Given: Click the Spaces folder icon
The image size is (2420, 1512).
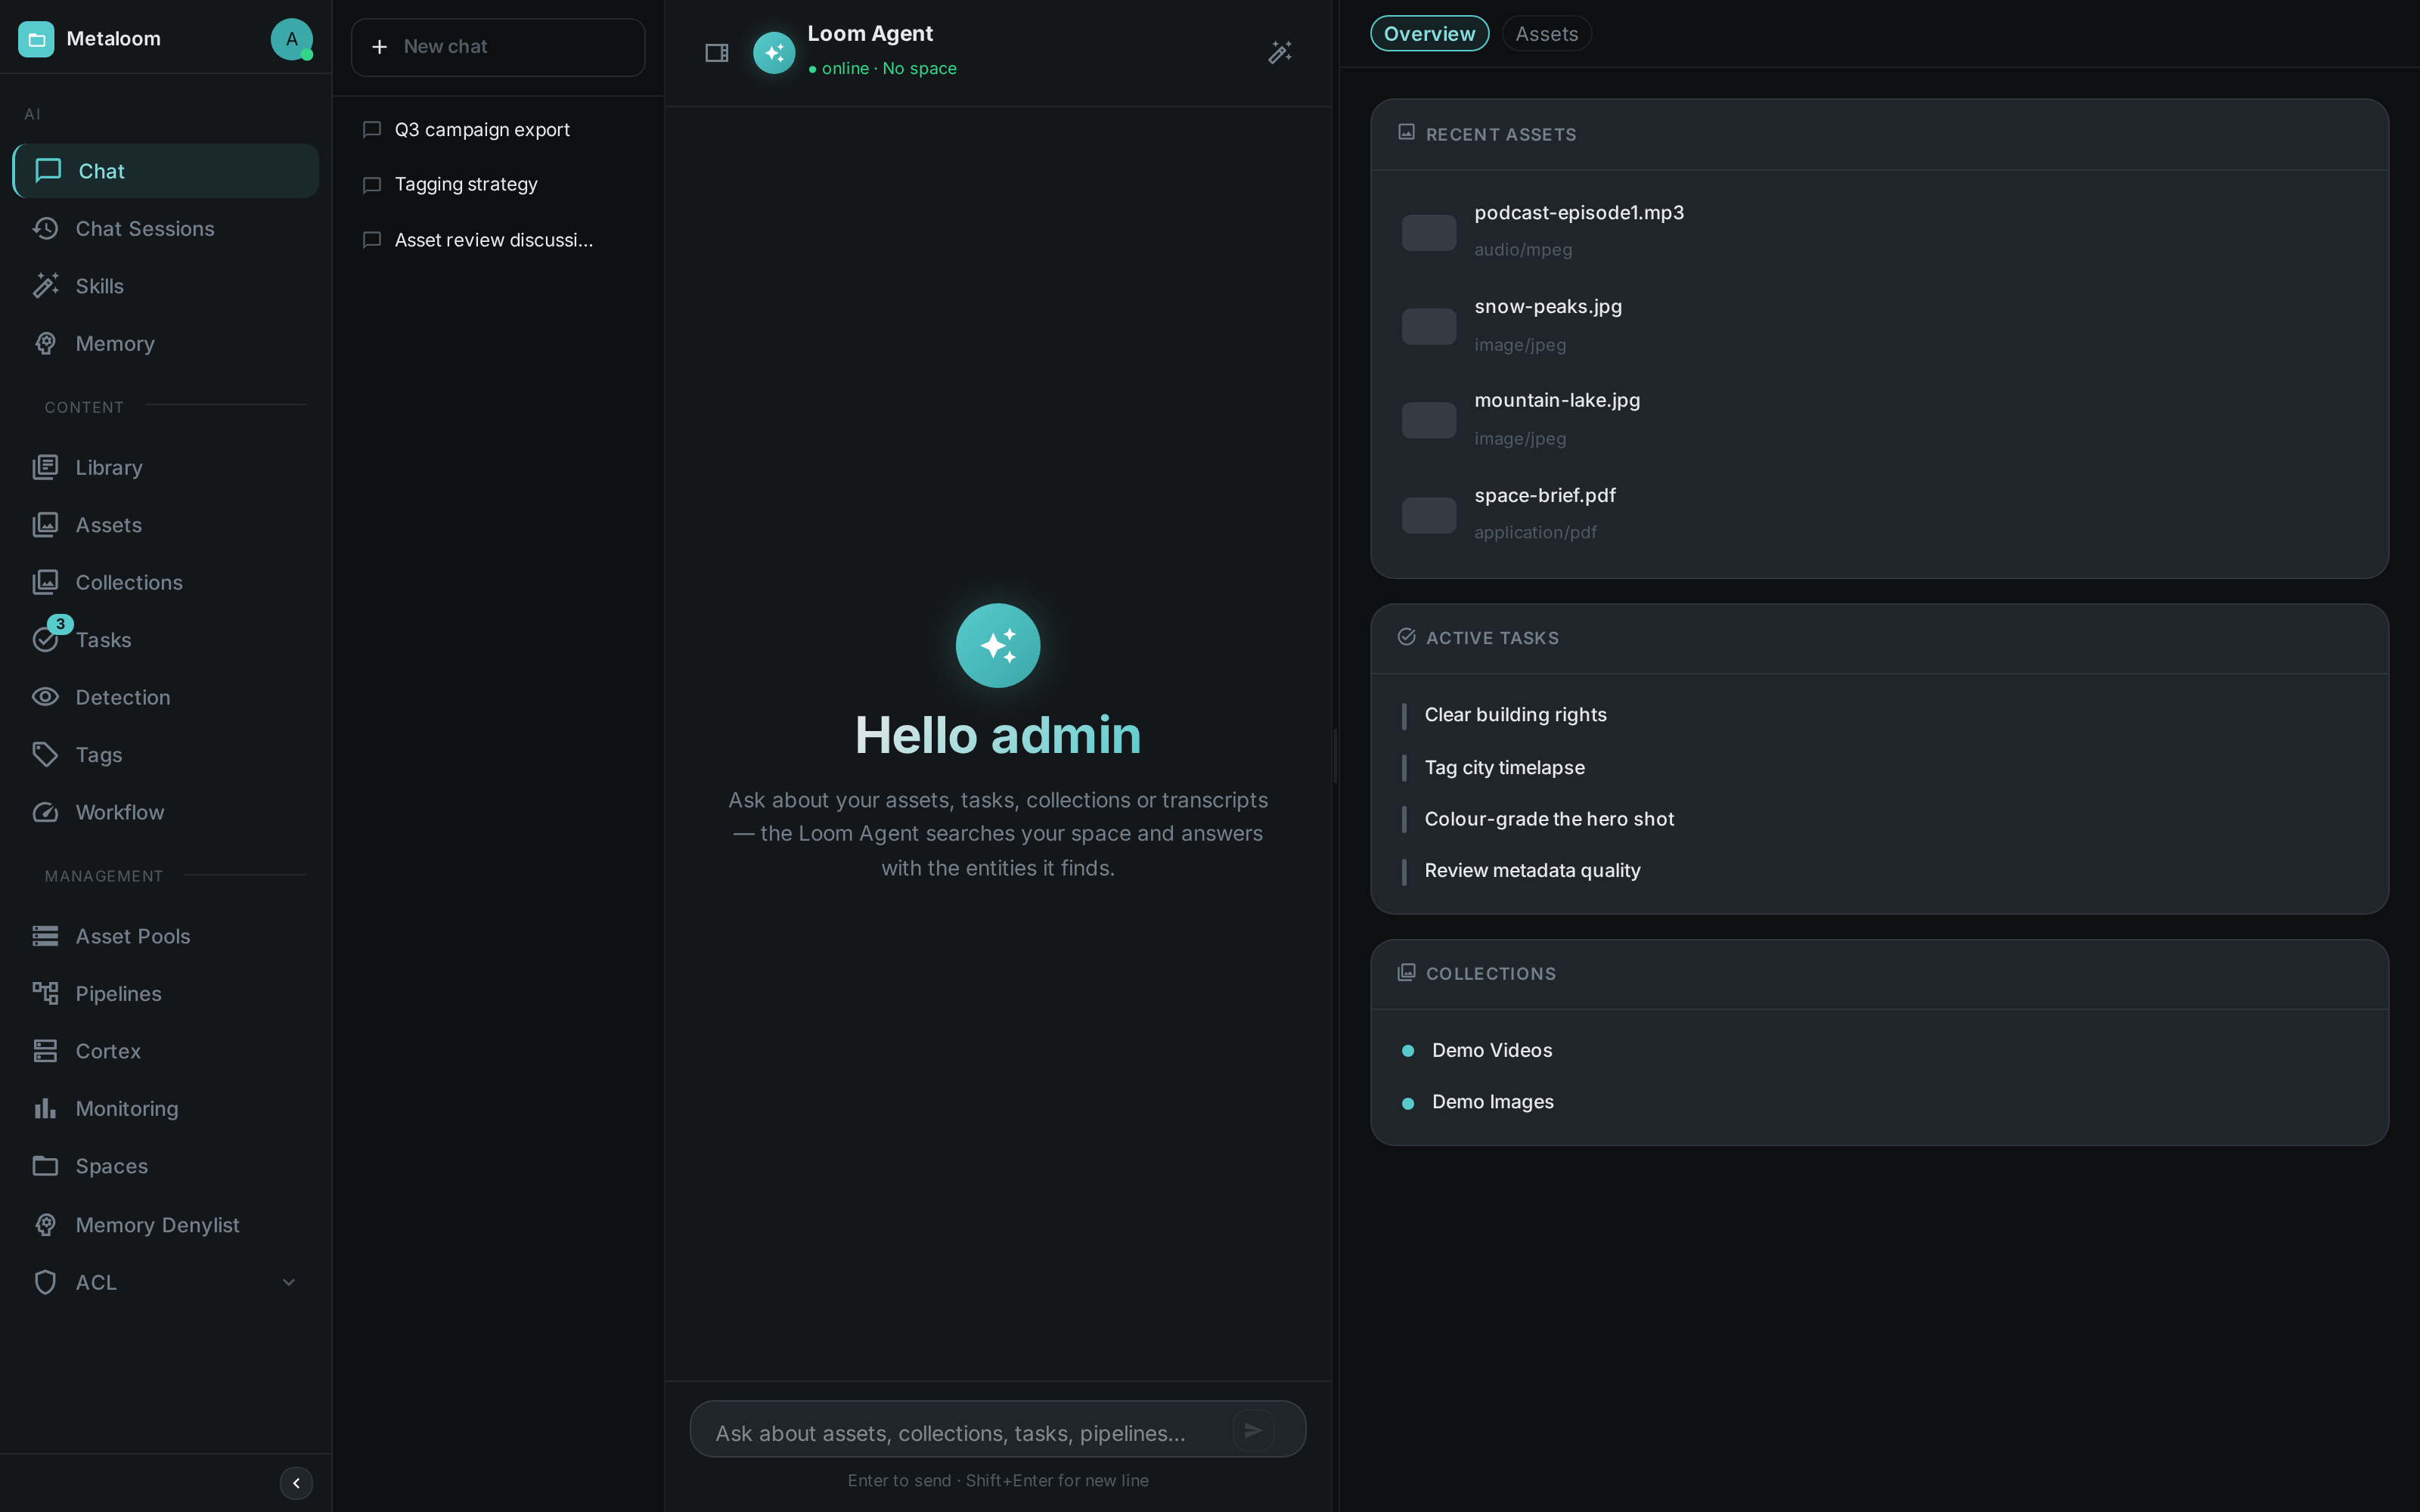Looking at the screenshot, I should tap(45, 1166).
